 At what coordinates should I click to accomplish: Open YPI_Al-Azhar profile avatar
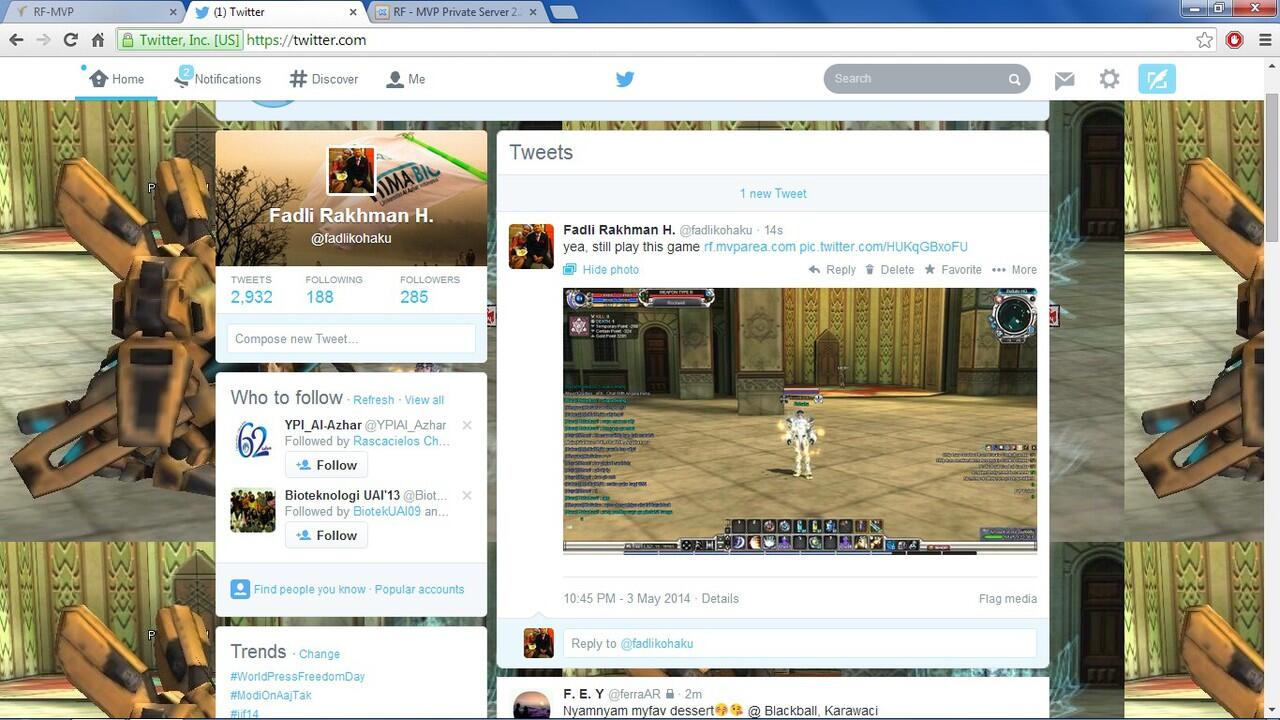[253, 440]
